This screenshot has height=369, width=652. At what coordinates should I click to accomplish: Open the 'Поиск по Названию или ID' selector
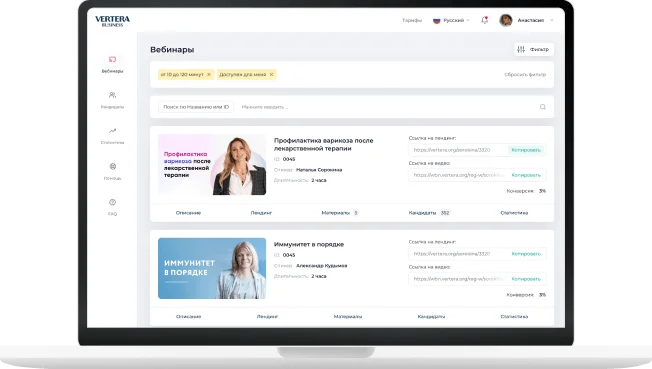click(x=196, y=107)
